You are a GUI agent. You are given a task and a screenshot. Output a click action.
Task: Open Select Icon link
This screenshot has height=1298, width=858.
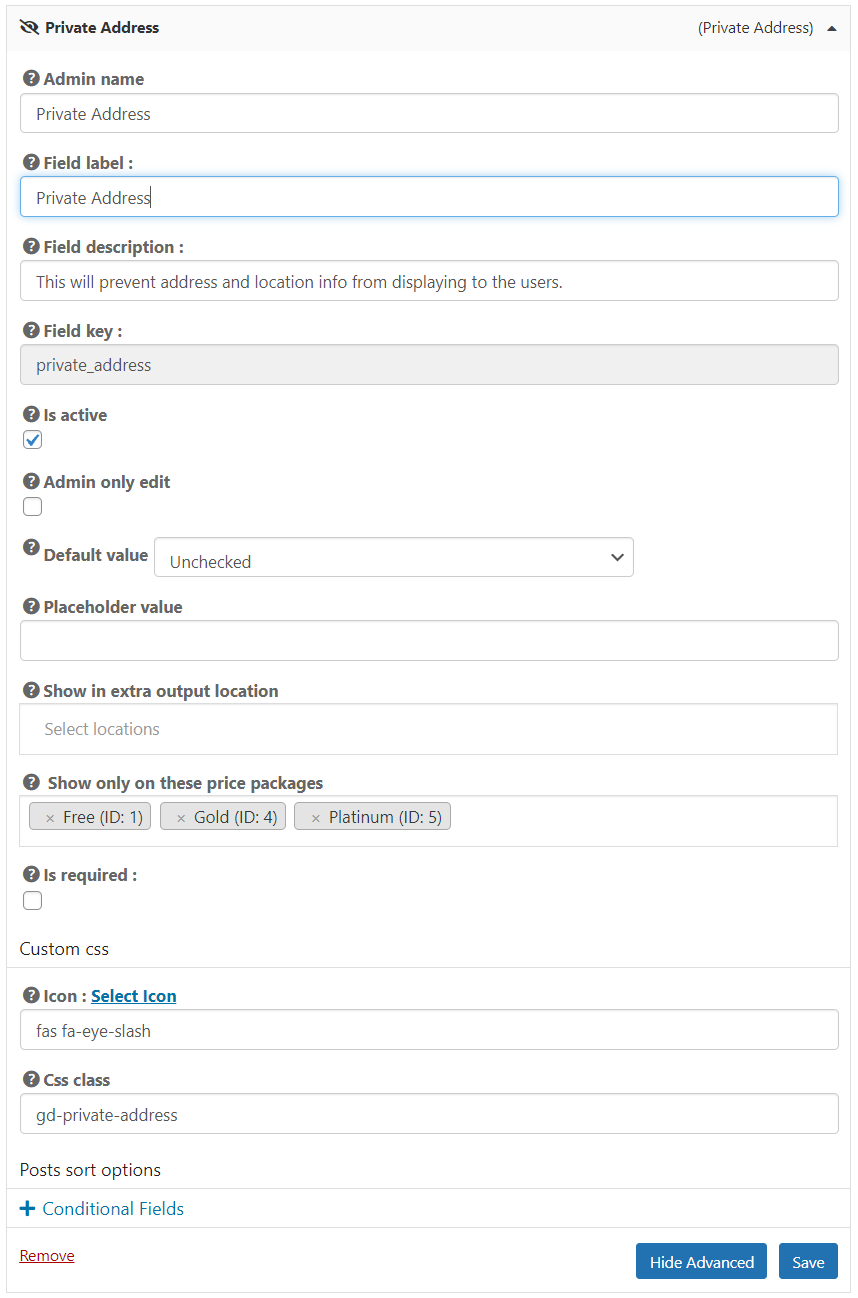tap(133, 995)
